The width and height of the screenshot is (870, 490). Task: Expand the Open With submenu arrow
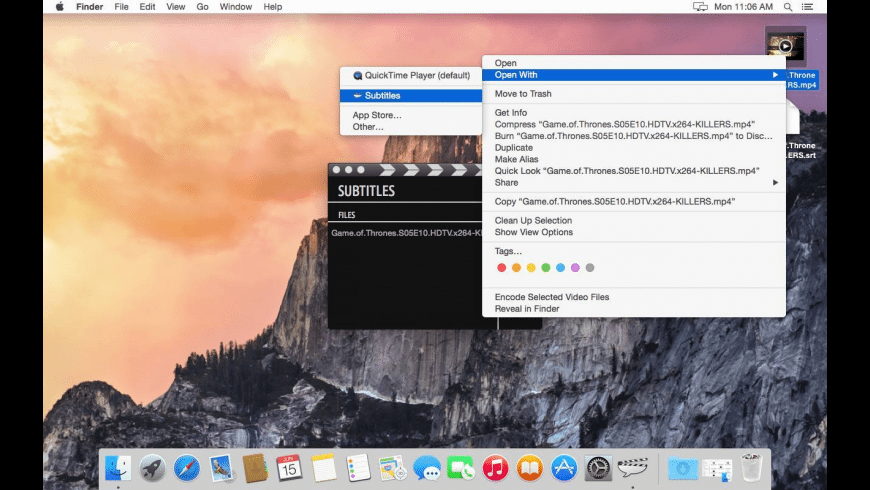775,75
